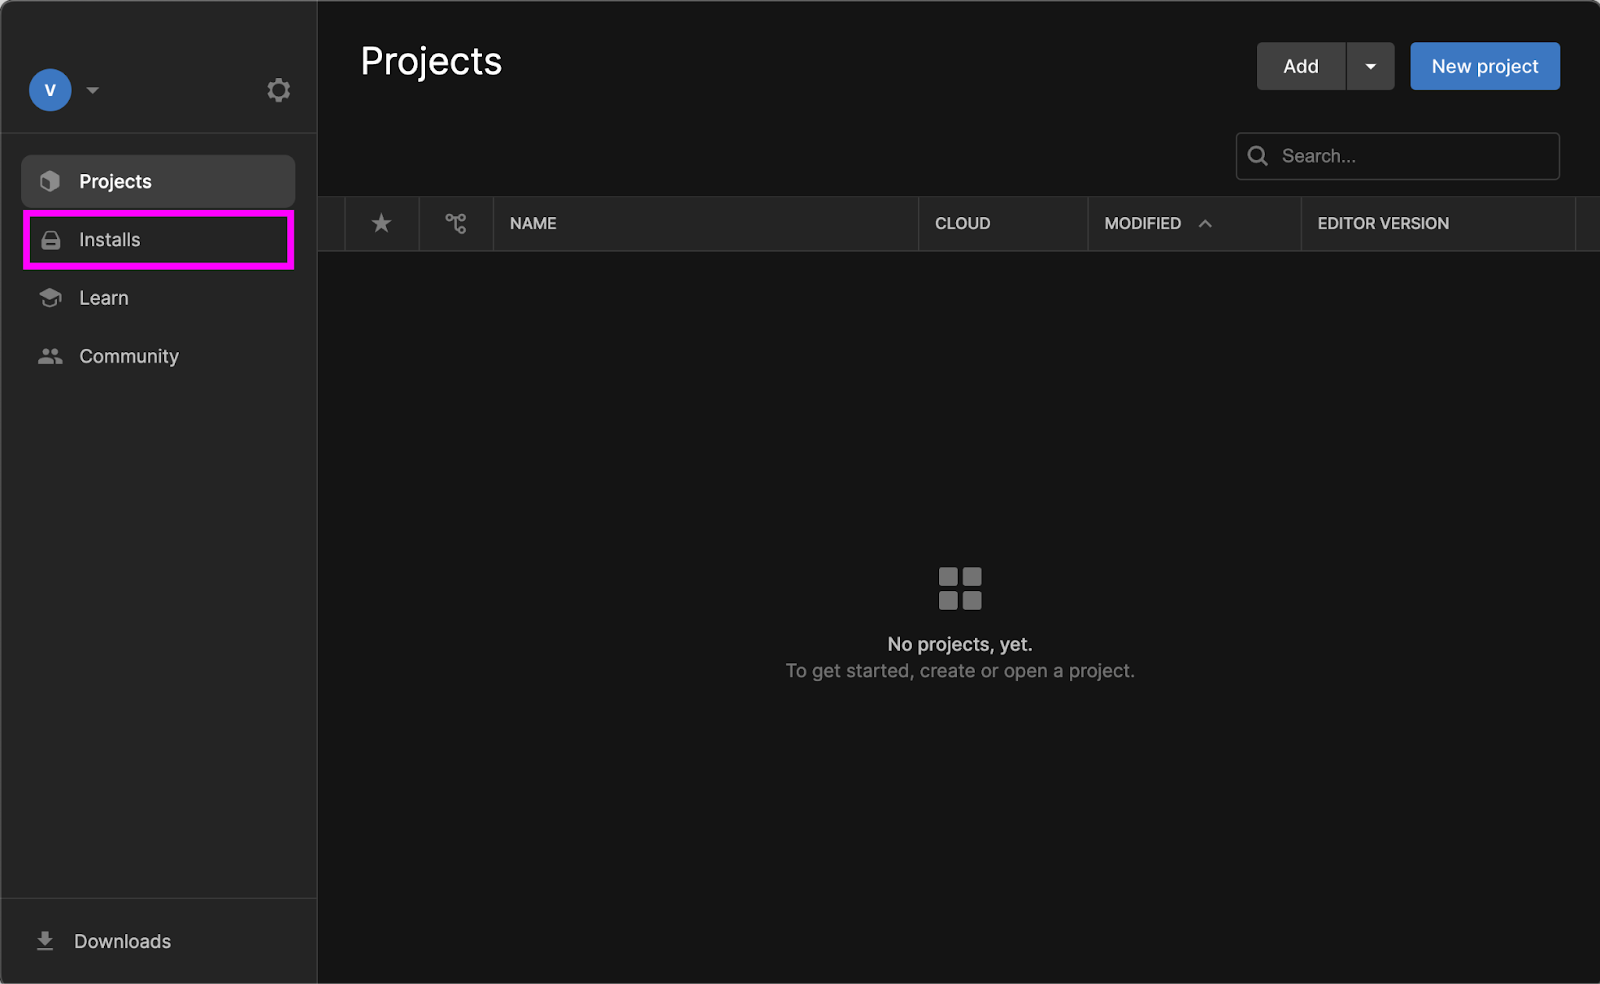Expand the account dropdown arrow

93,90
